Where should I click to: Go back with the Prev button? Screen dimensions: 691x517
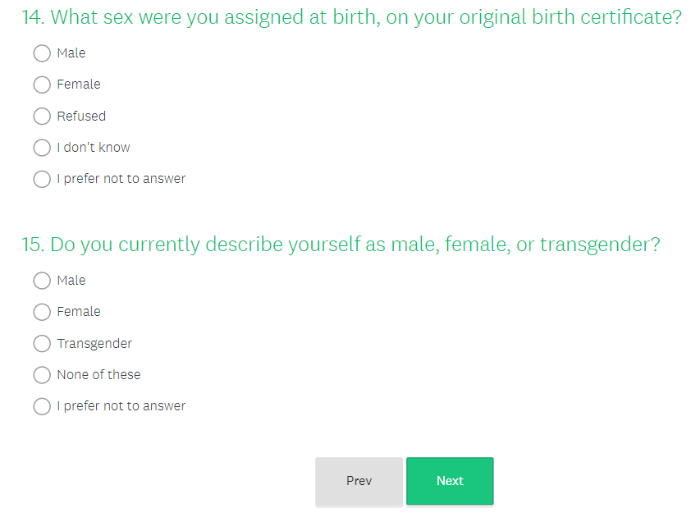359,481
